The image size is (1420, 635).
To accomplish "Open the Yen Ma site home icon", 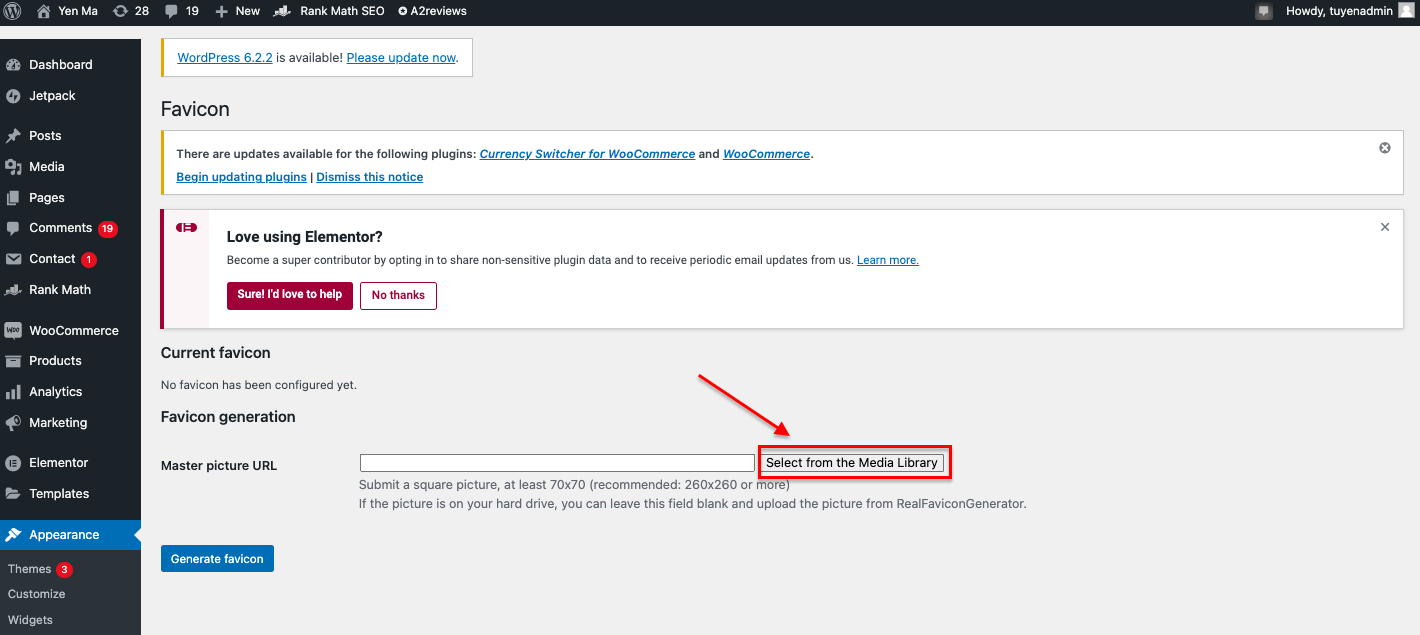I will click(x=43, y=11).
